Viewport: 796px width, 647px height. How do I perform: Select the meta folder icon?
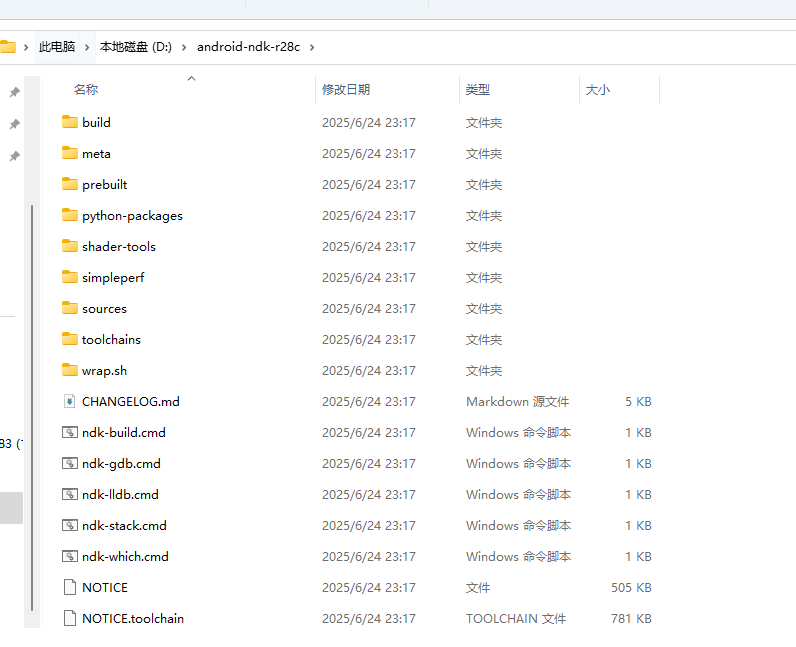70,153
